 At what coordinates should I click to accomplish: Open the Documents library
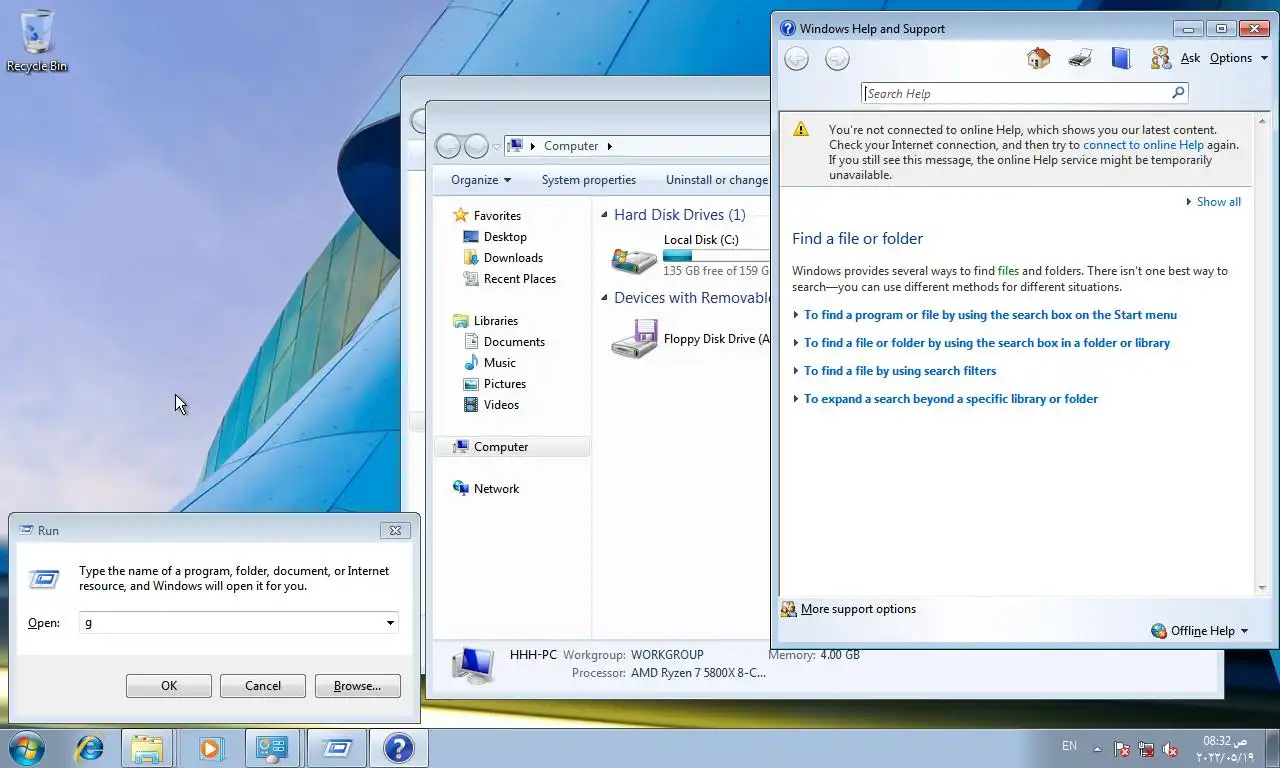(514, 342)
